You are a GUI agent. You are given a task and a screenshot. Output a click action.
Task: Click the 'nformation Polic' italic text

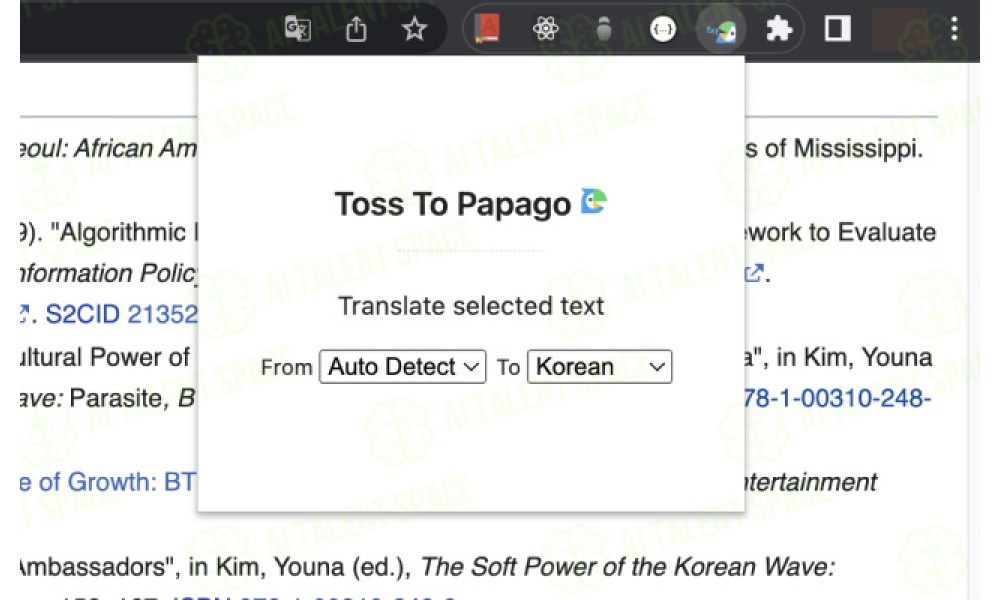[x=108, y=274]
